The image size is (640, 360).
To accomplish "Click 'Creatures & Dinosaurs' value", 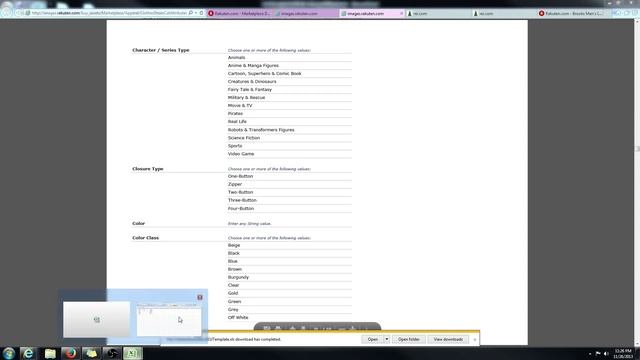I will click(252, 81).
